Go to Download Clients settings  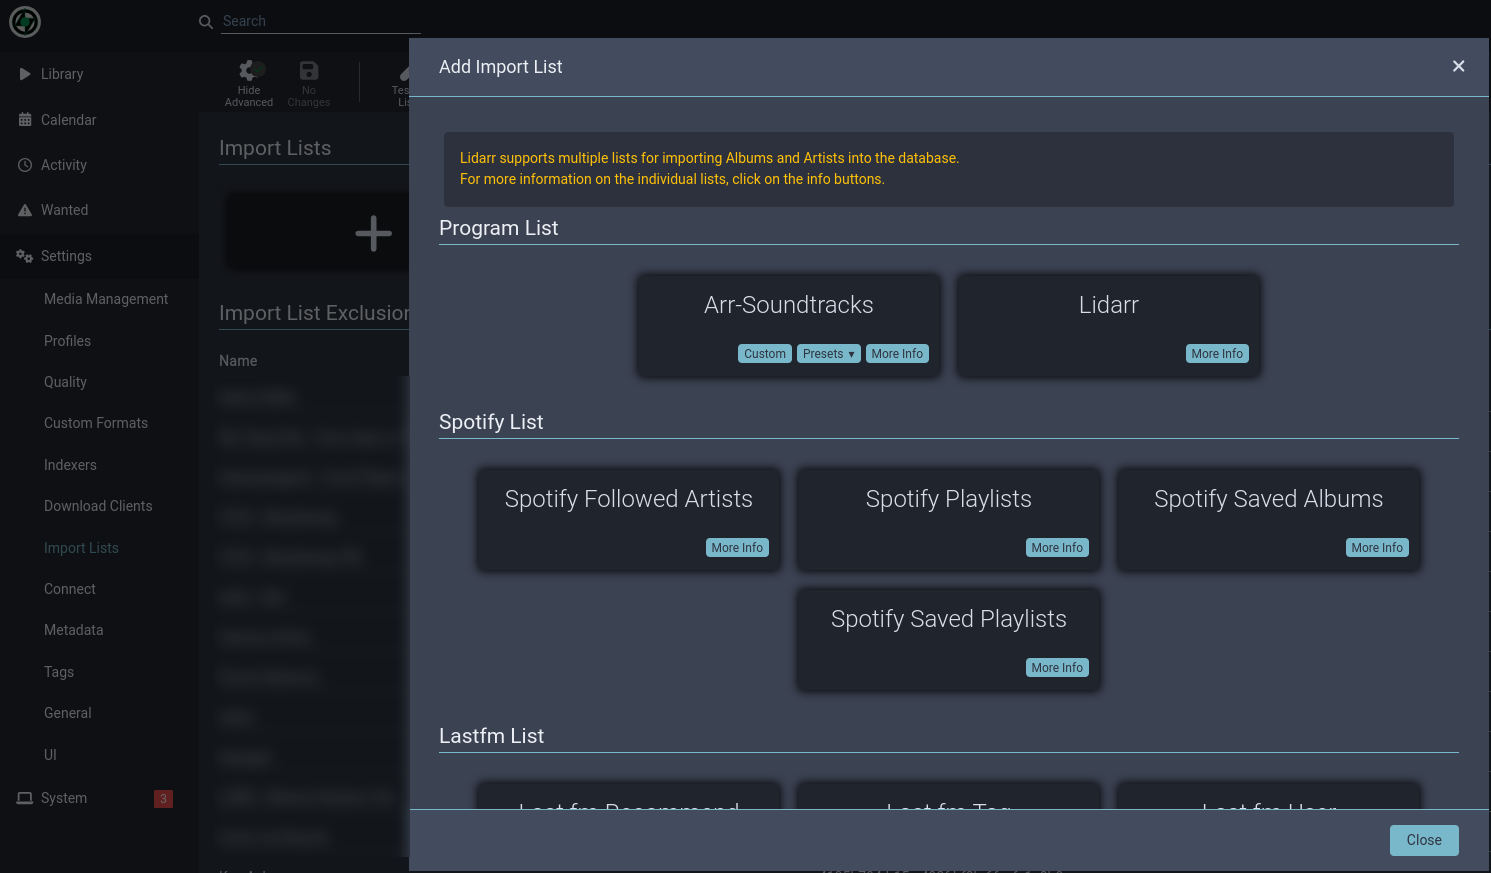point(98,506)
